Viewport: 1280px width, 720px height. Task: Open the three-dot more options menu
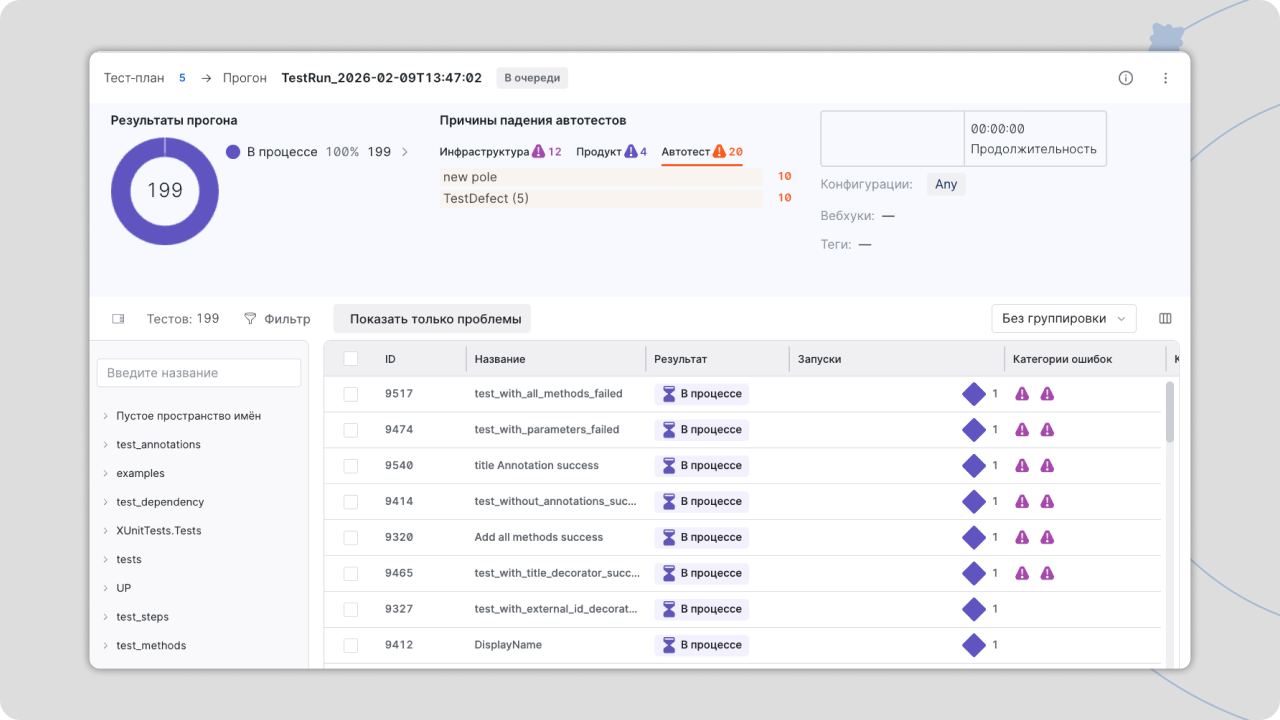coord(1165,78)
